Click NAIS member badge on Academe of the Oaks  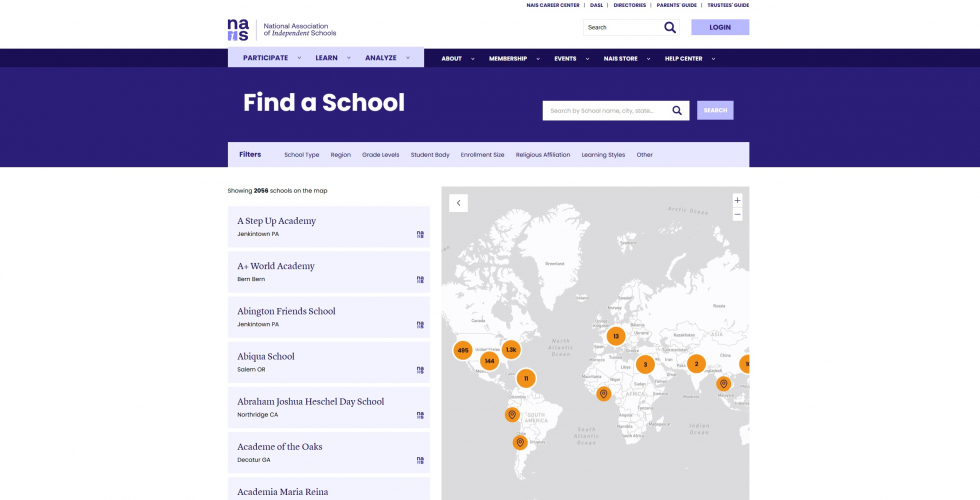(420, 460)
